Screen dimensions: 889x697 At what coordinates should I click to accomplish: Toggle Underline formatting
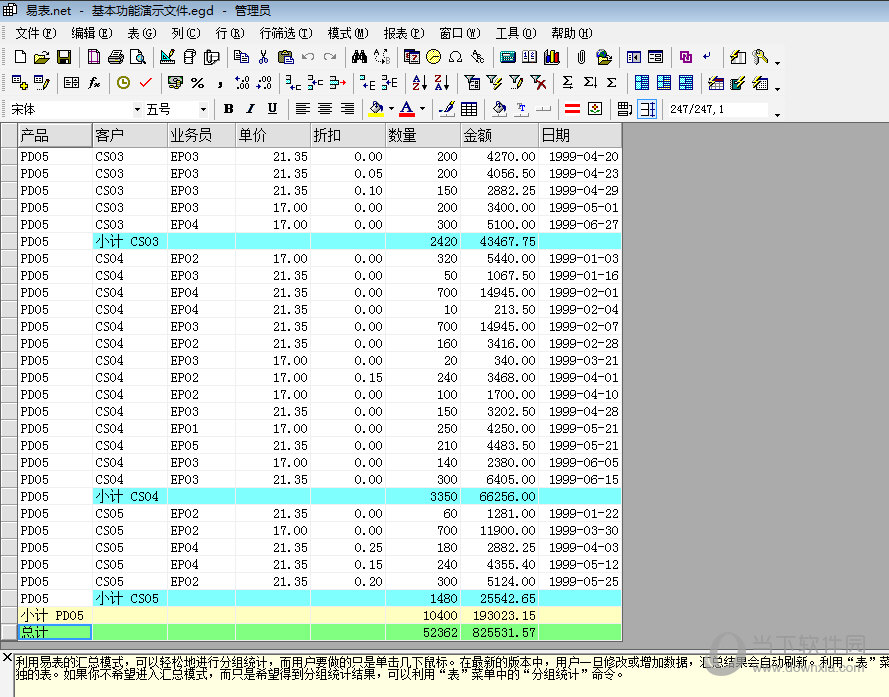coord(272,109)
